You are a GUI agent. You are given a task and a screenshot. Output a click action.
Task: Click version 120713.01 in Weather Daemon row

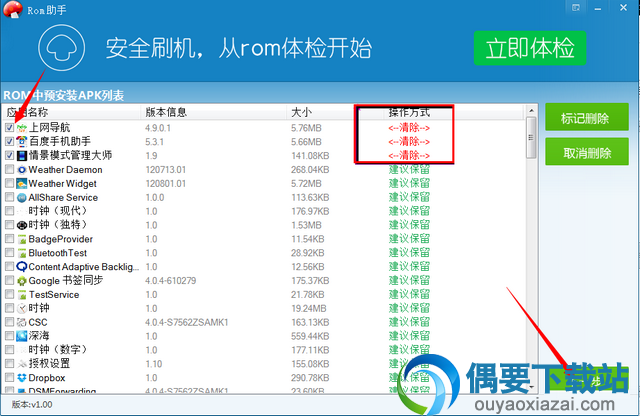(166, 170)
